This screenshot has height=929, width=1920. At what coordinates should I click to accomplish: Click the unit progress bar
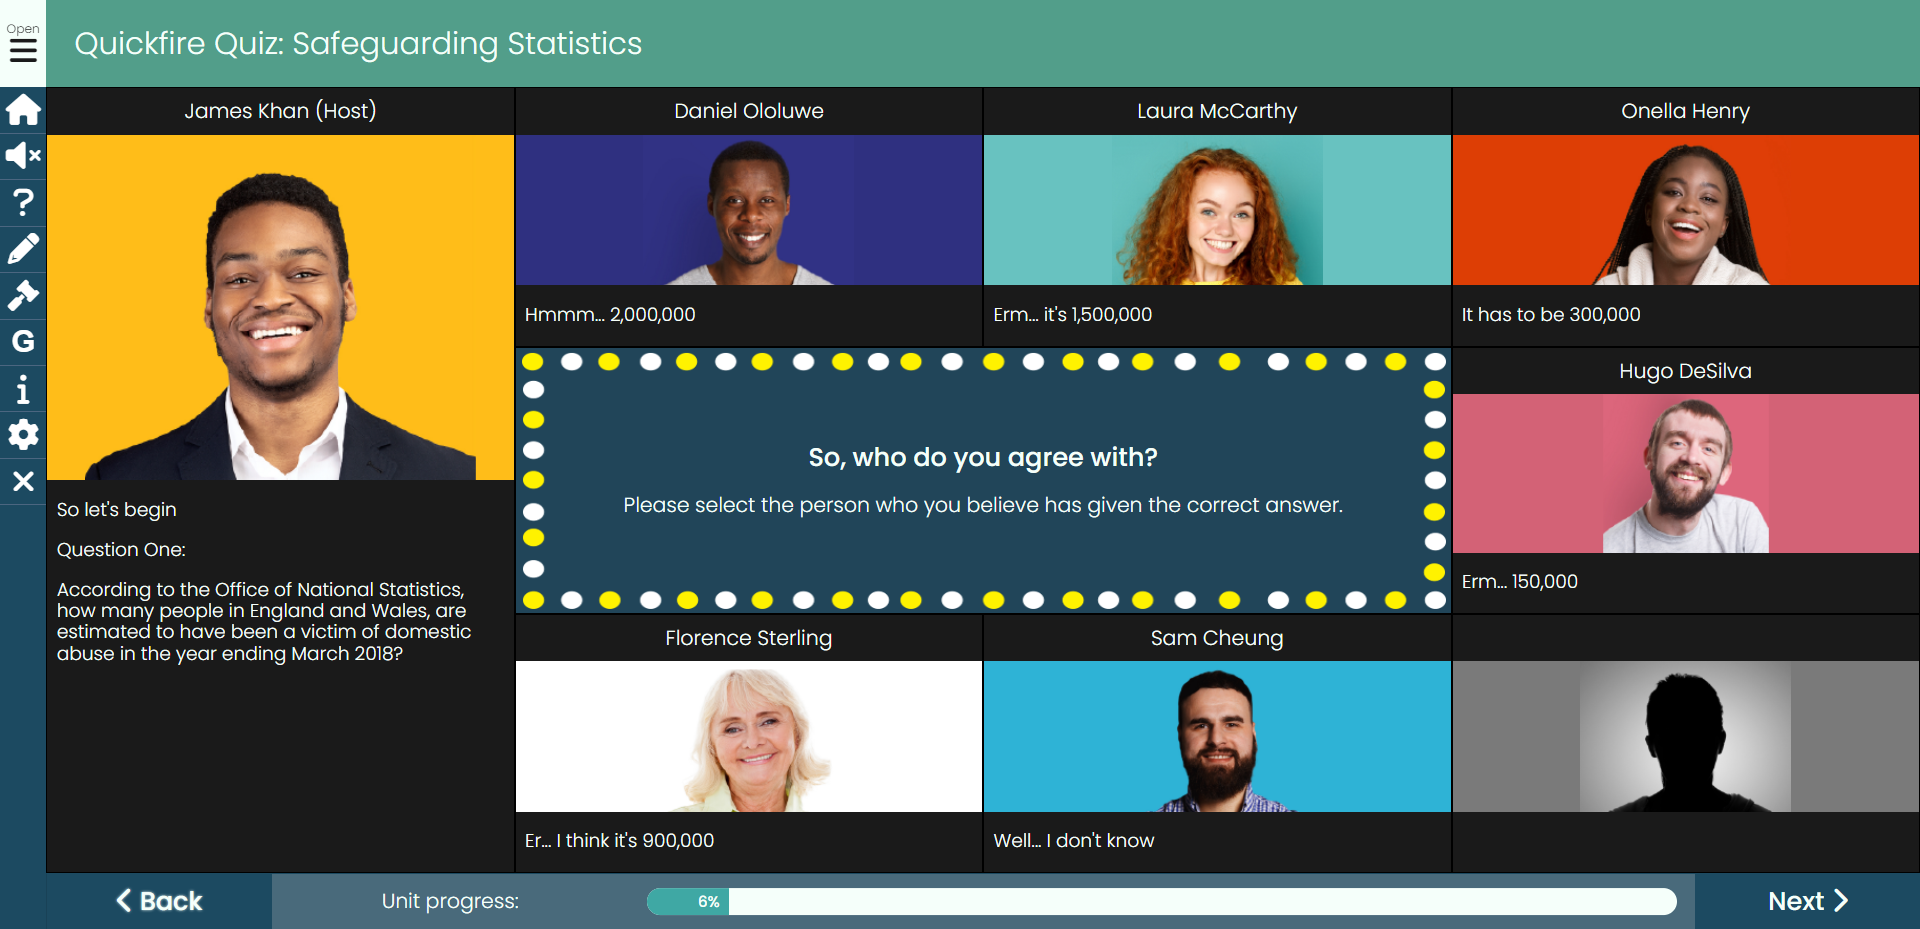1161,901
